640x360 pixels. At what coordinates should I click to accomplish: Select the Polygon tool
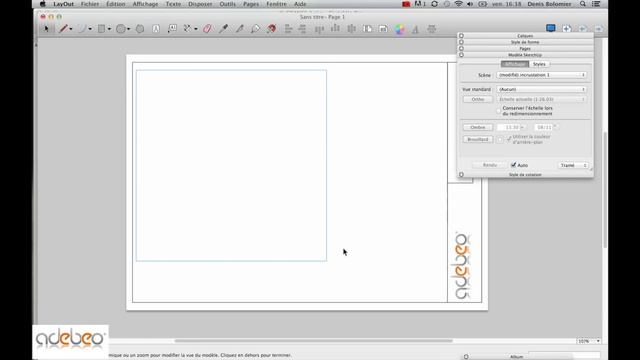pyautogui.click(x=140, y=29)
